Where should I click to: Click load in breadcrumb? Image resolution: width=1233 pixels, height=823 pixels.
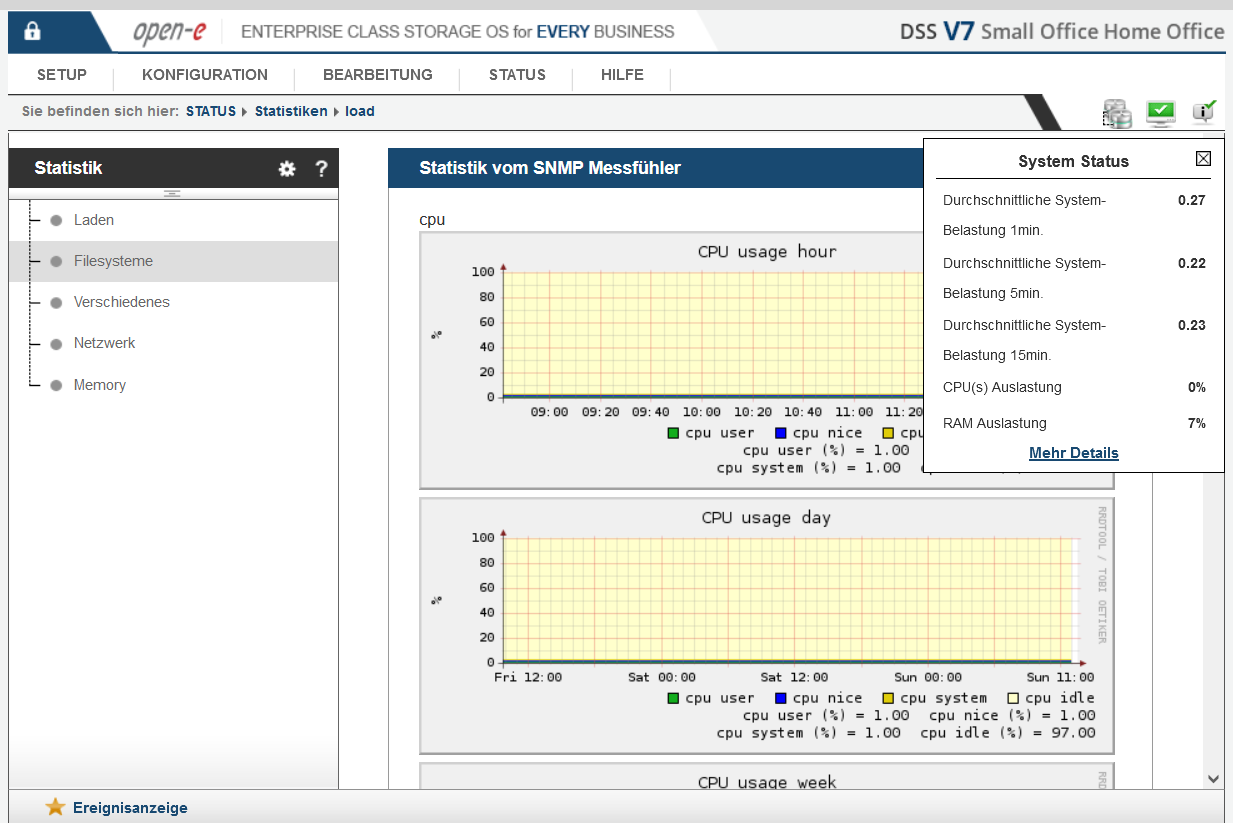point(360,111)
